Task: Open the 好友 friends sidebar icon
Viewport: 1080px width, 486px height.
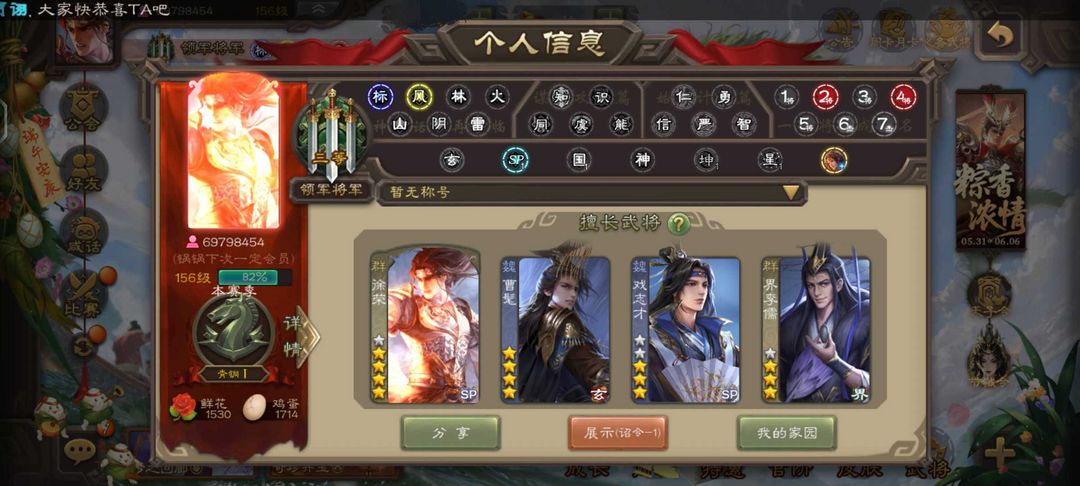Action: 83,170
